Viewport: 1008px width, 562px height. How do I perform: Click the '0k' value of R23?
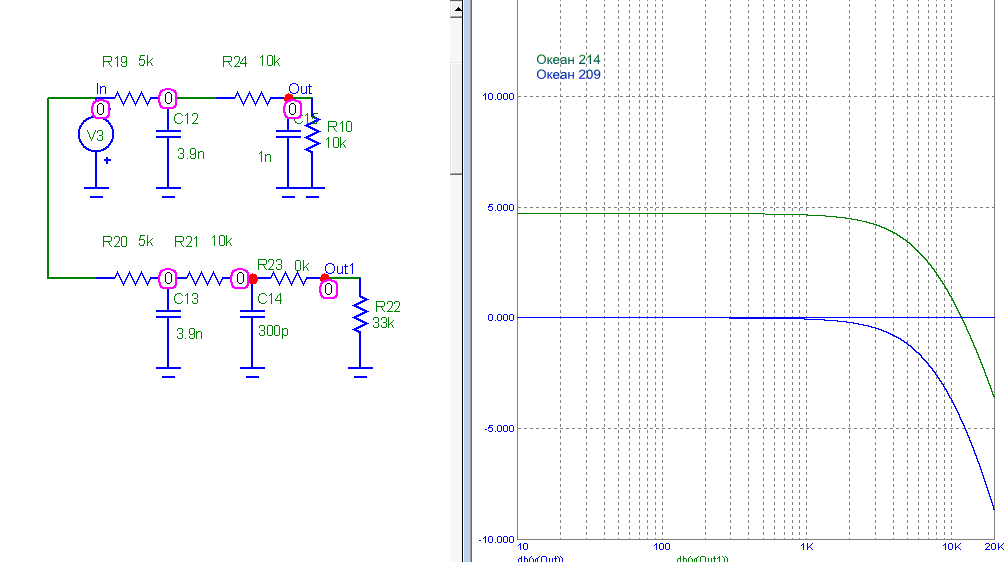[302, 266]
